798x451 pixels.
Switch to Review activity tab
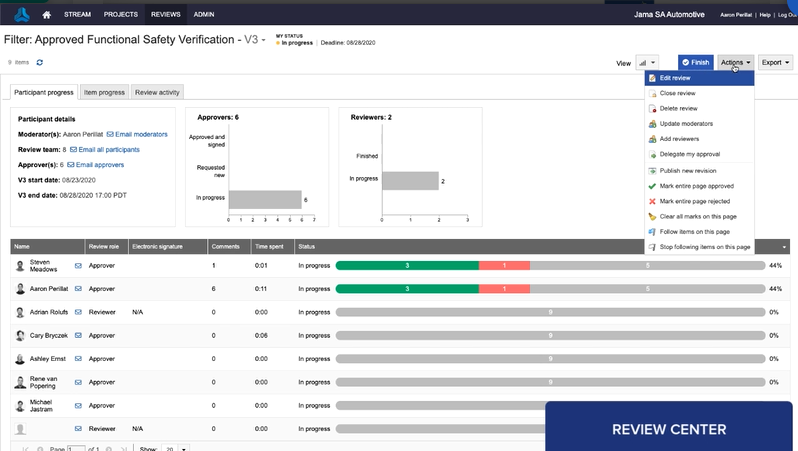(157, 92)
